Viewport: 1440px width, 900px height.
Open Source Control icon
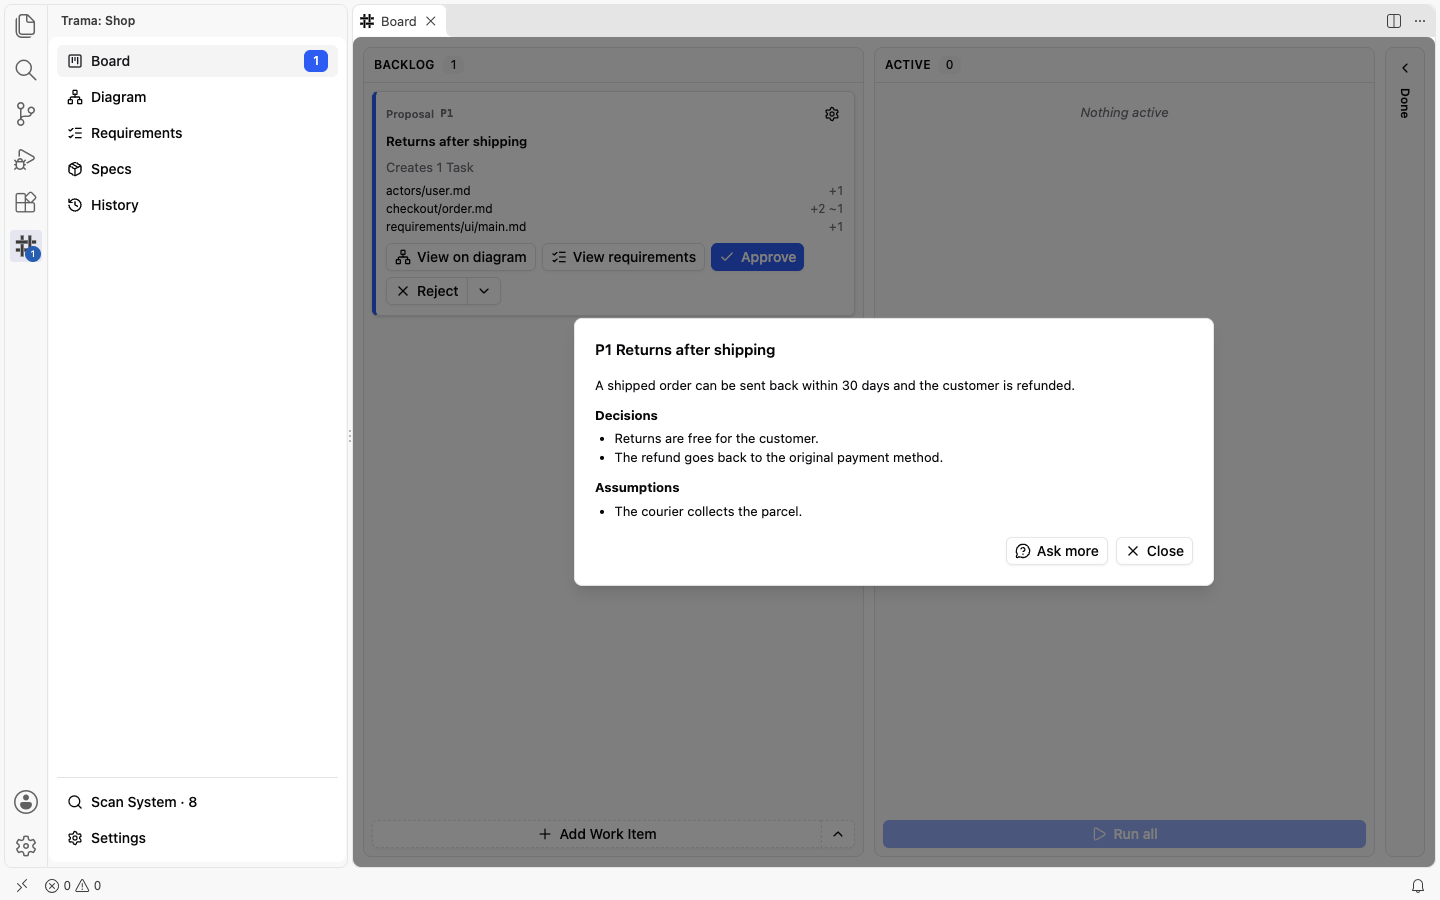pos(26,114)
